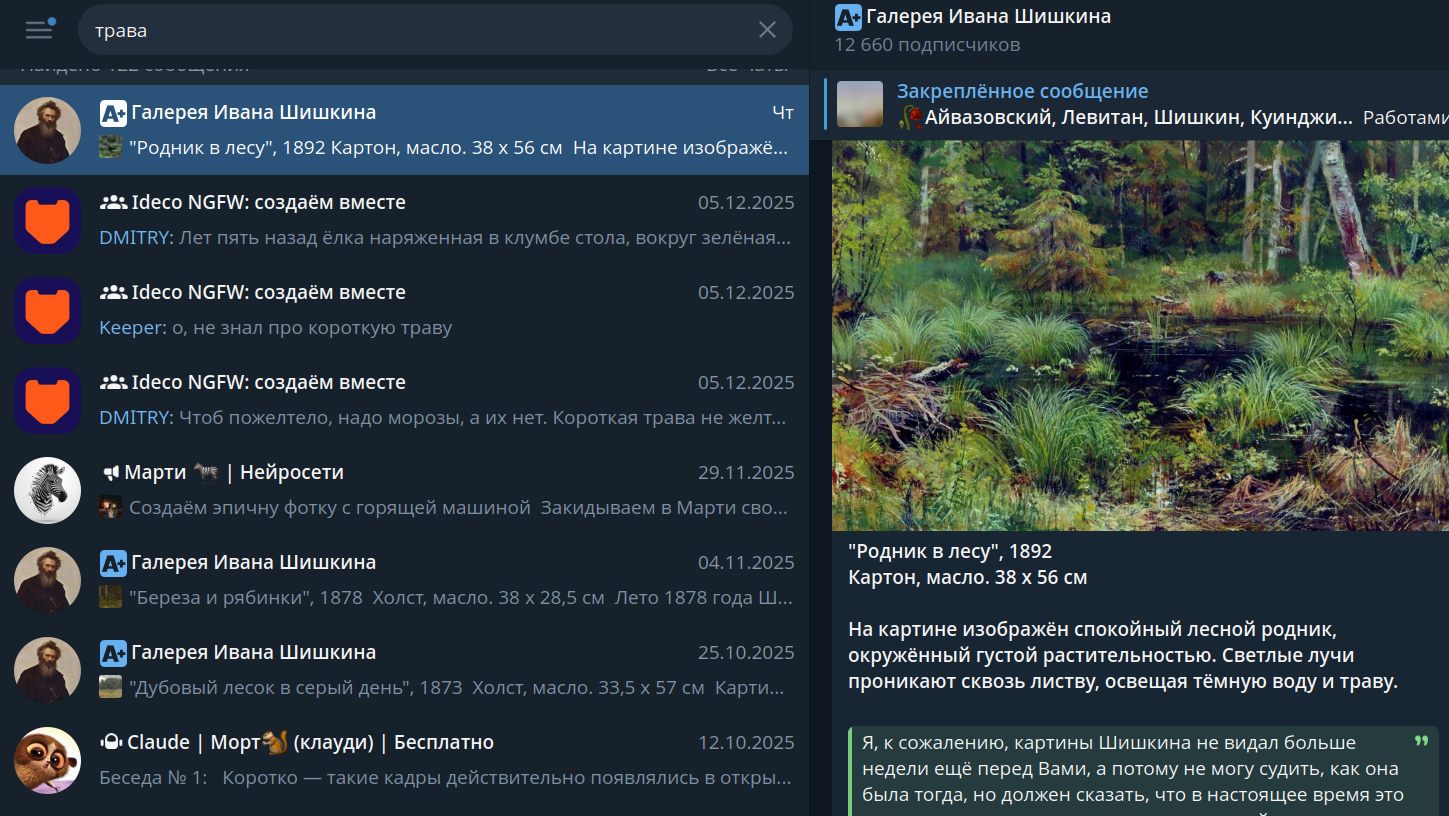
Task: Click the date "12.10.2025" in Claude row
Action: pos(746,743)
